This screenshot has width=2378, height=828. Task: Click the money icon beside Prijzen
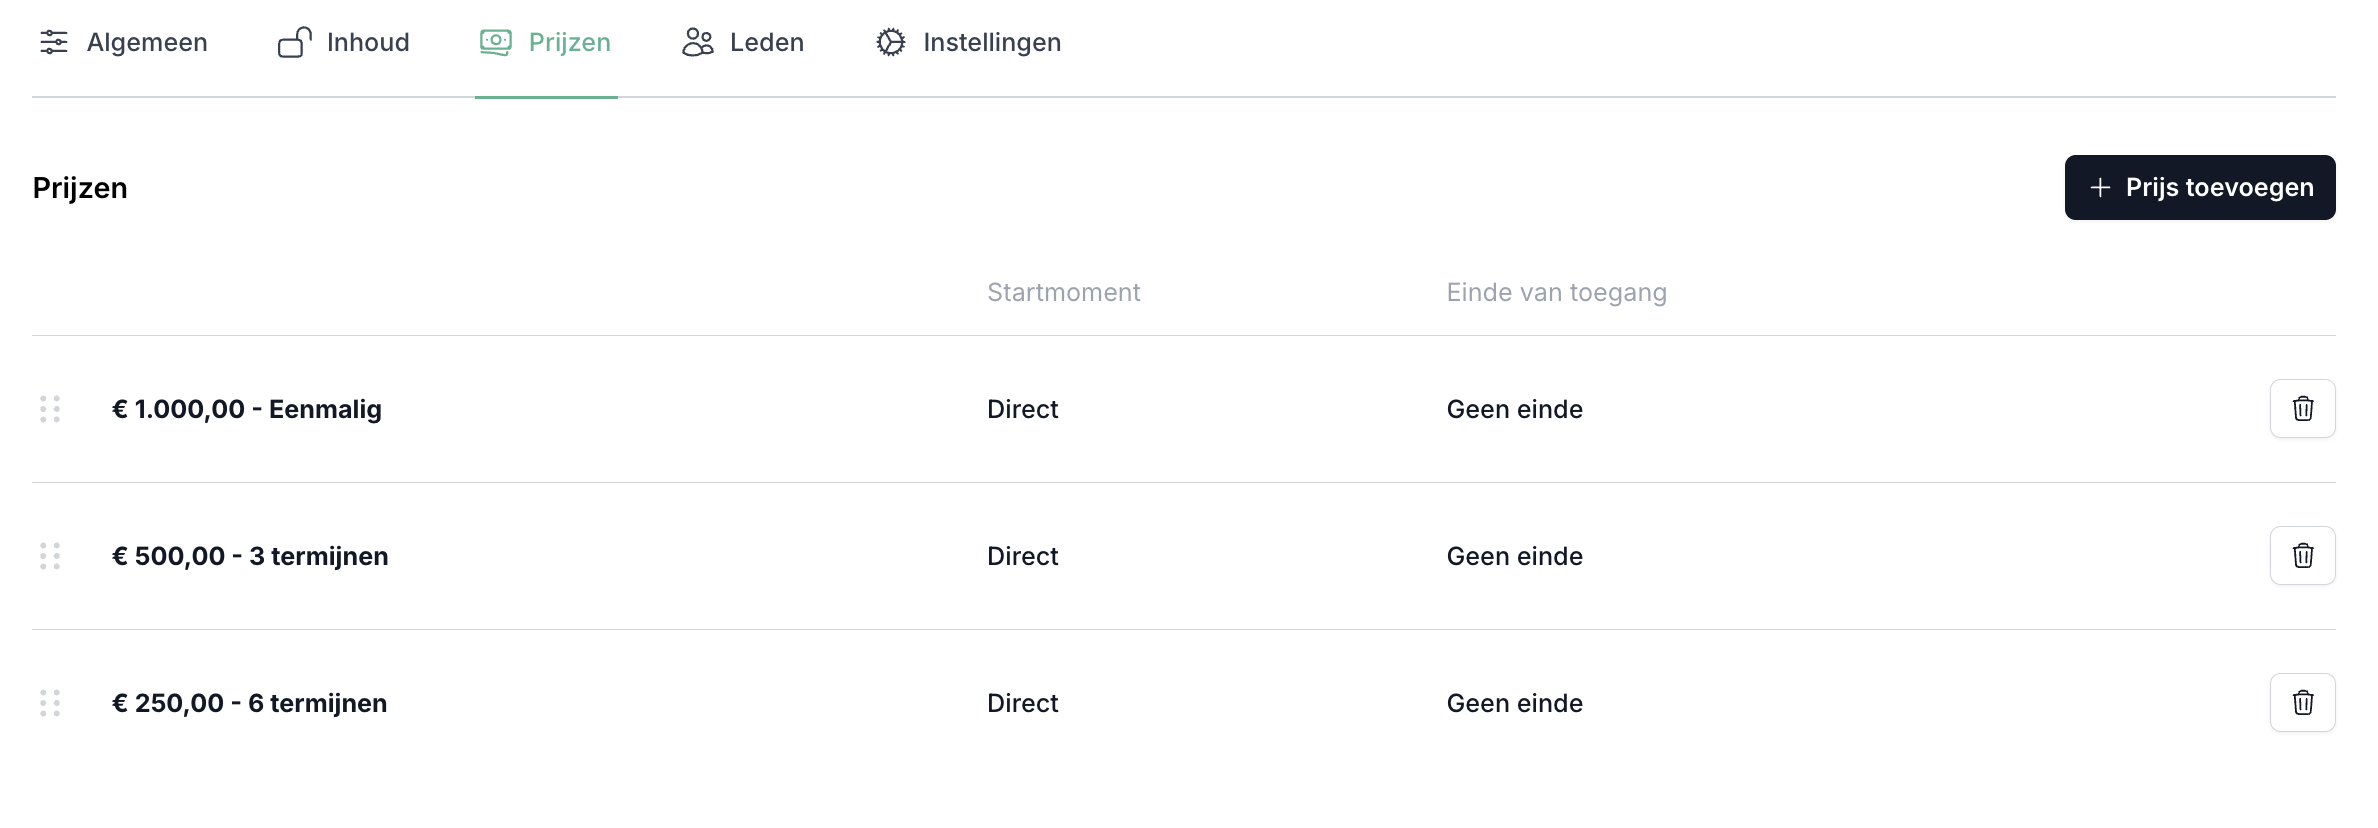495,42
